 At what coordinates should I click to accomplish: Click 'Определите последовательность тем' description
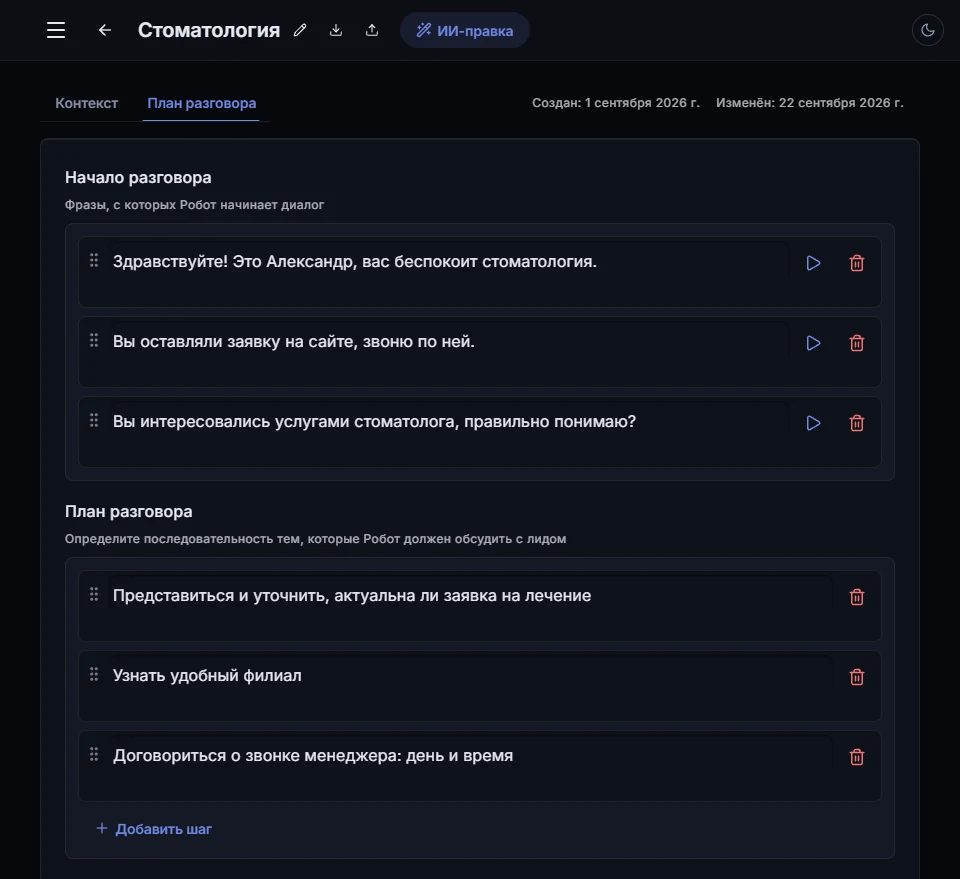tap(315, 539)
